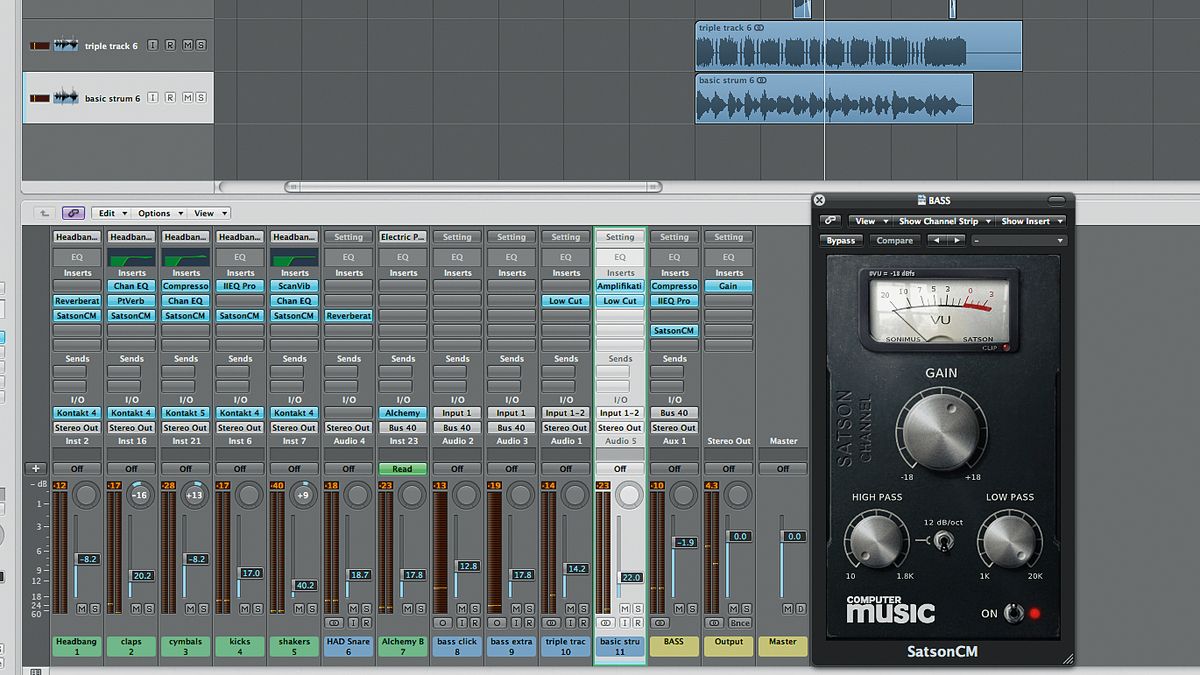
Task: Record-enable the triple track 6 track
Action: click(x=171, y=46)
